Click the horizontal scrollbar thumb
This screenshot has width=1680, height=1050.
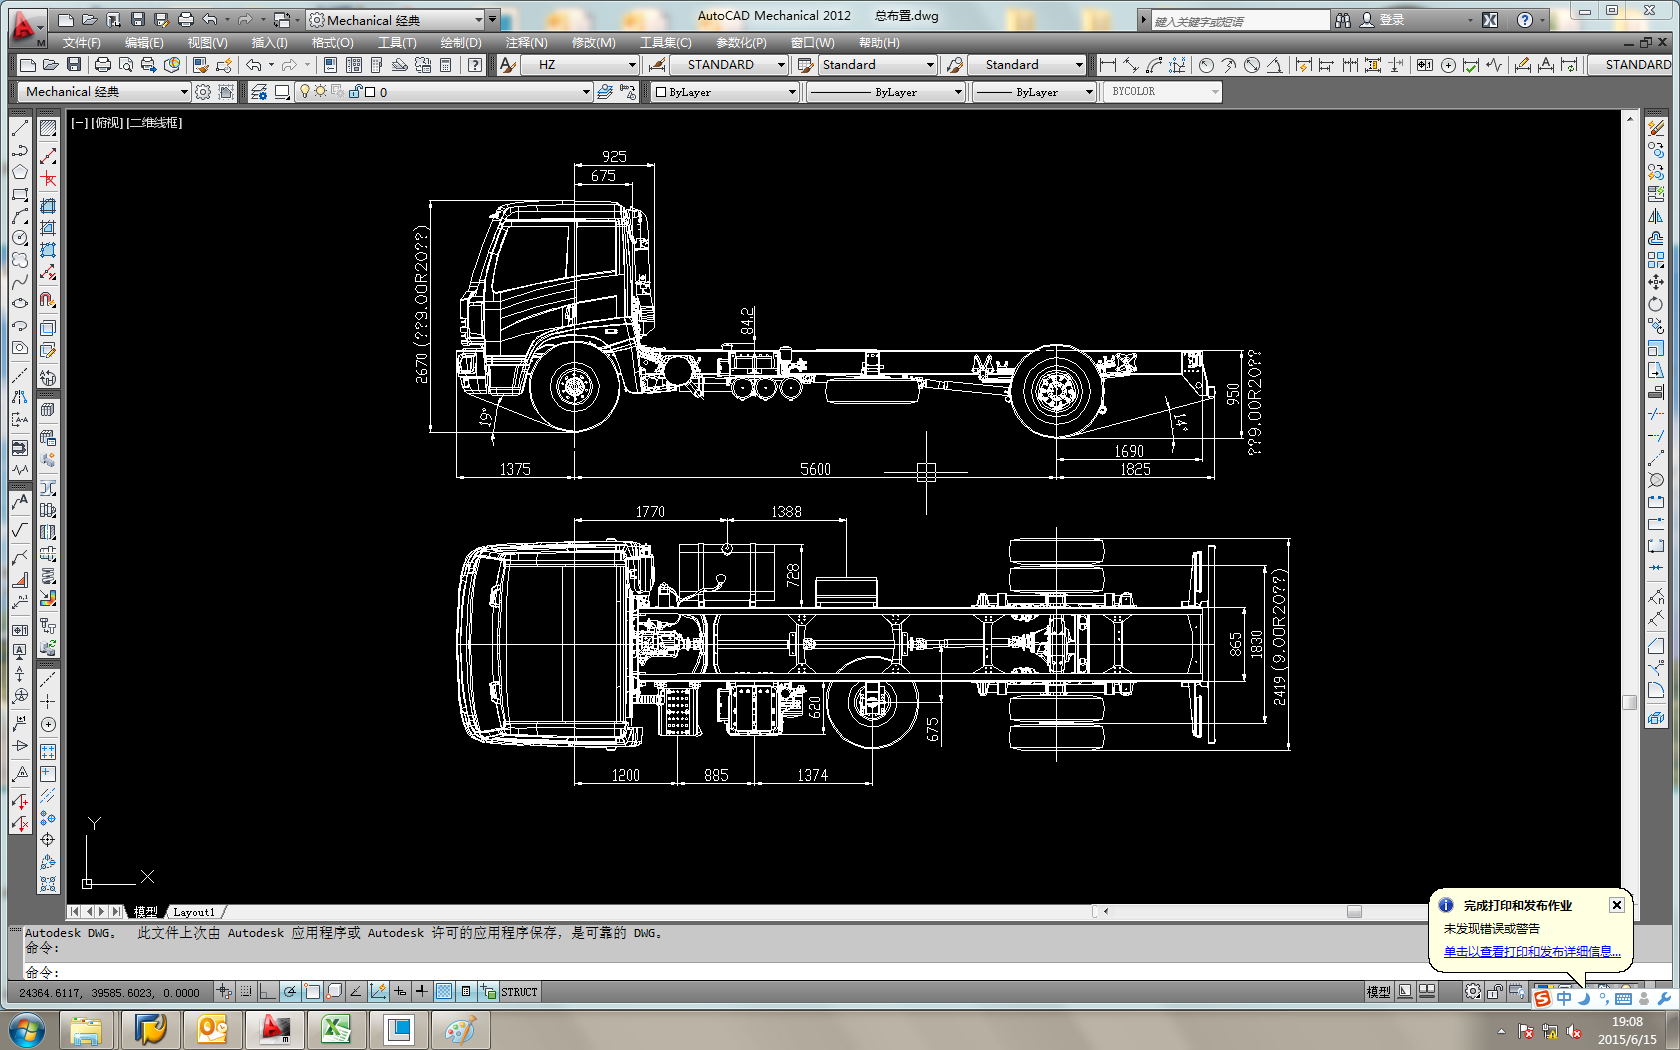pyautogui.click(x=1354, y=911)
